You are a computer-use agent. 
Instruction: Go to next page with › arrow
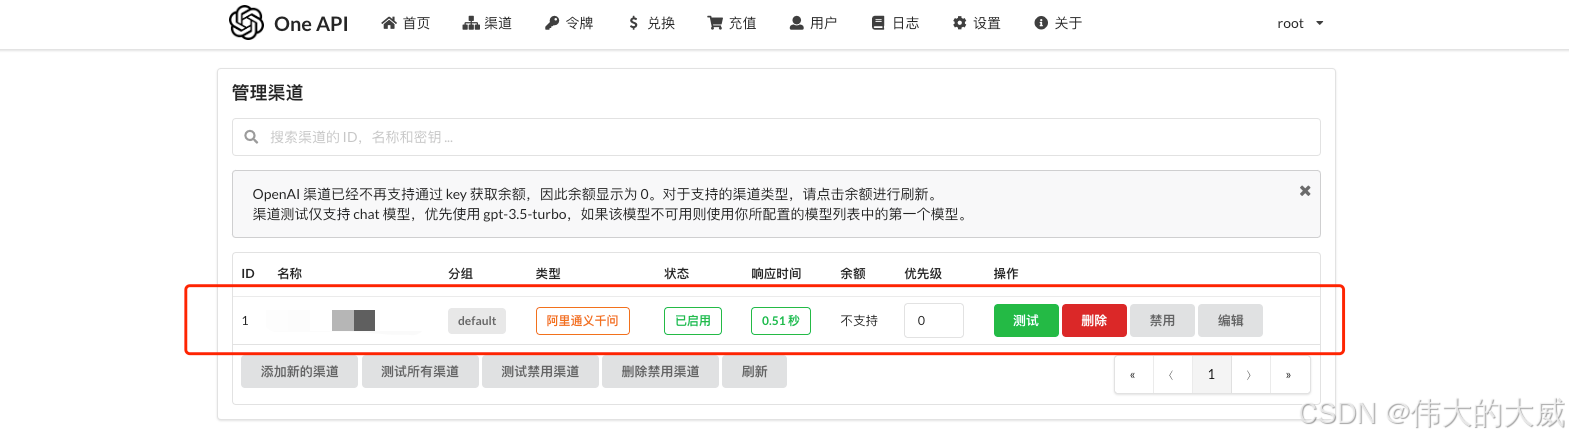point(1250,375)
